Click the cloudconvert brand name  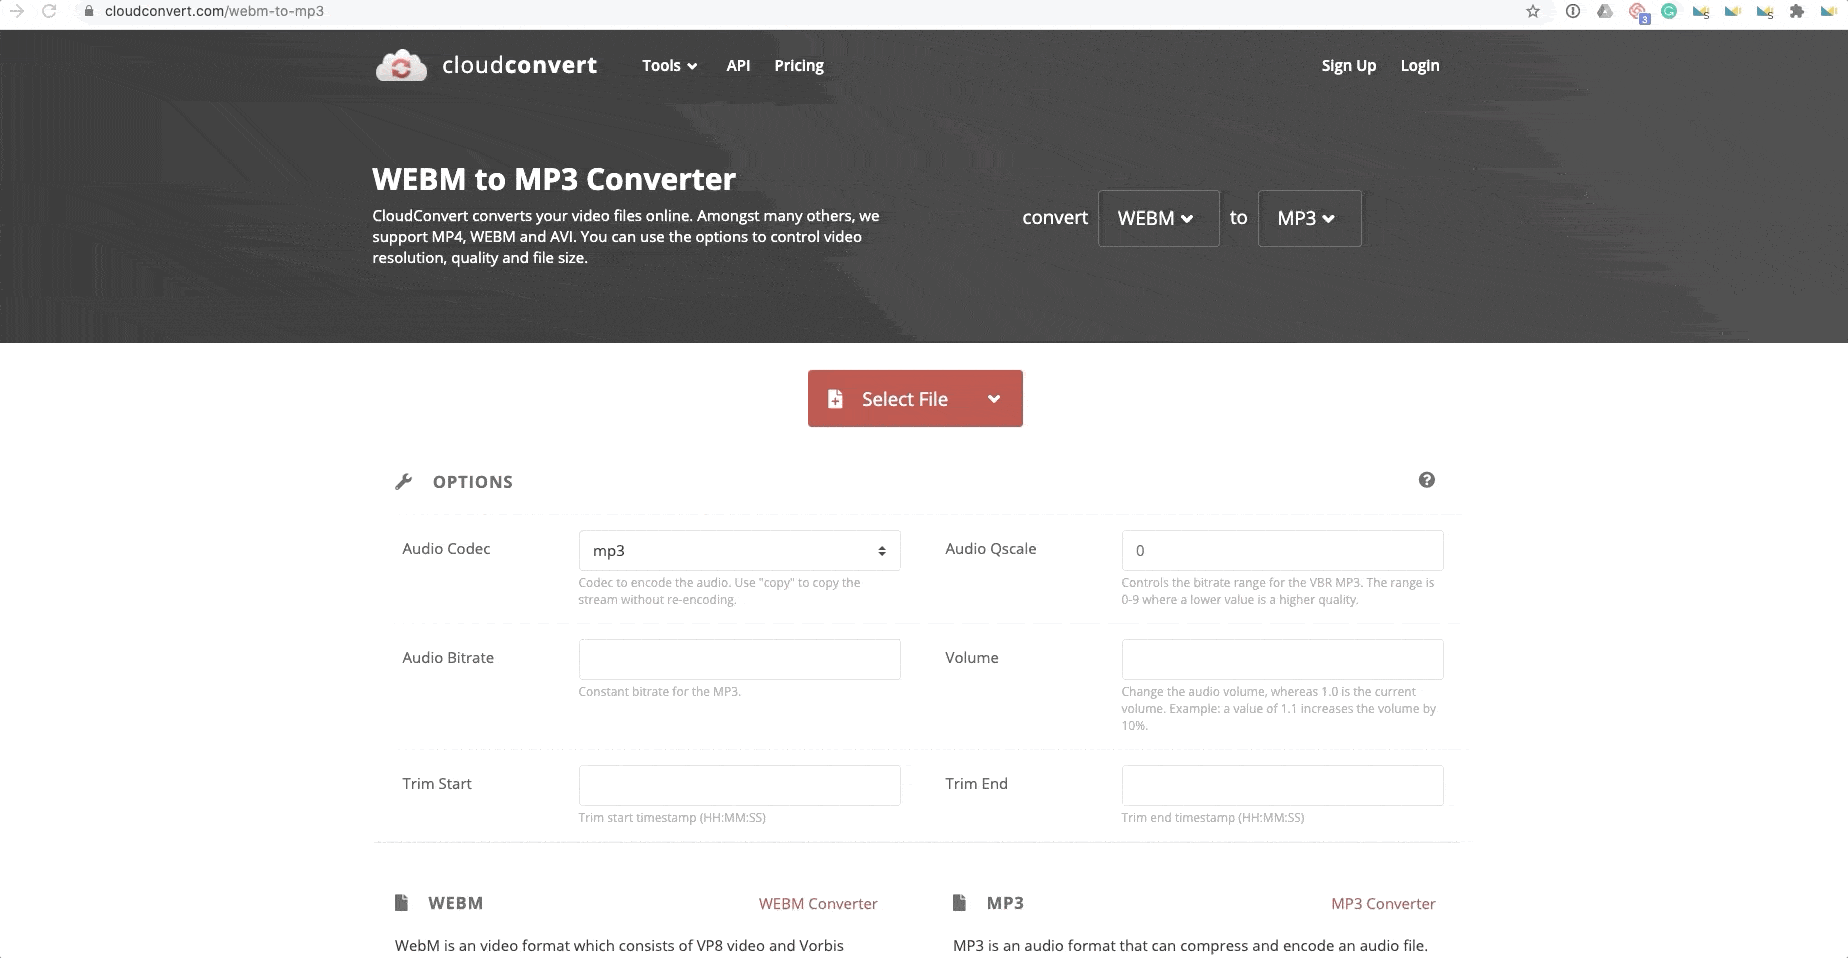(x=519, y=66)
